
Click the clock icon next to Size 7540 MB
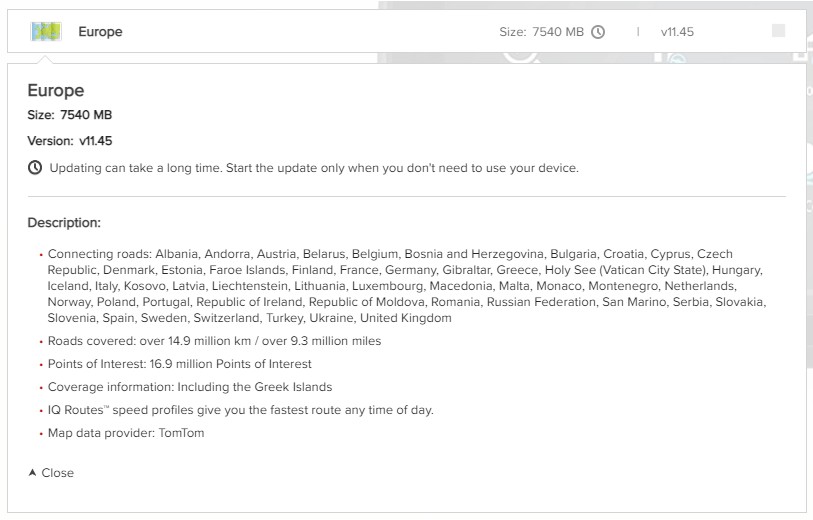[598, 32]
